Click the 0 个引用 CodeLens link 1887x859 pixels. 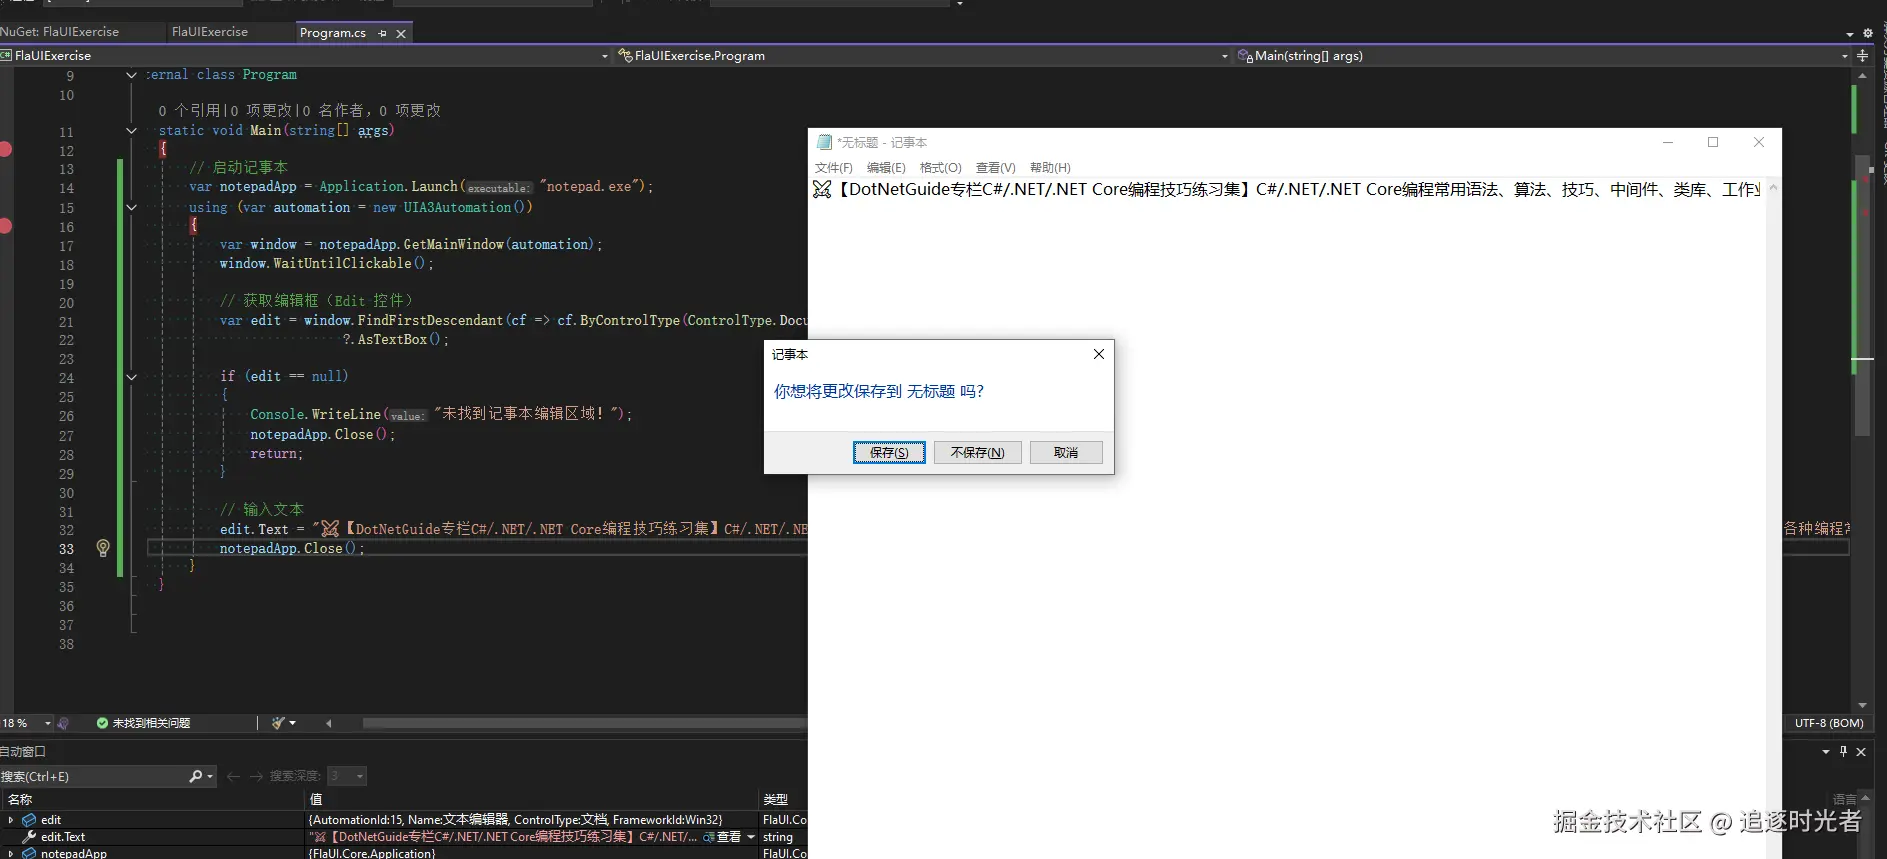coord(189,111)
